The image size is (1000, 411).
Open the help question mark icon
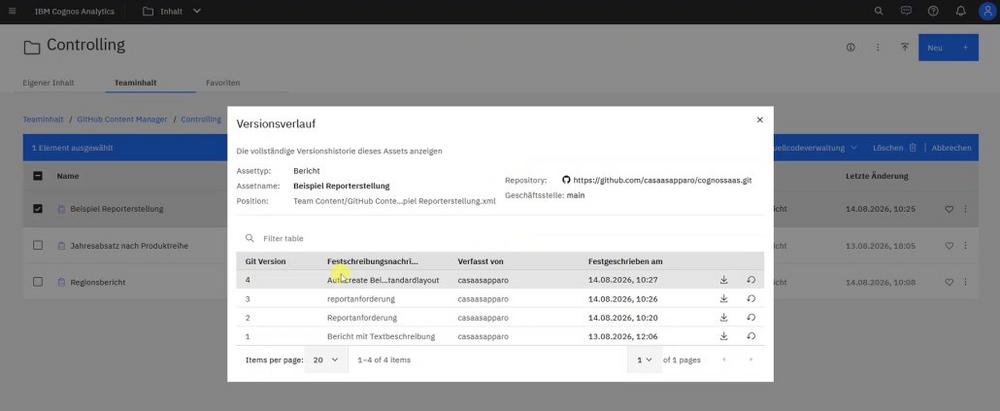click(x=933, y=11)
